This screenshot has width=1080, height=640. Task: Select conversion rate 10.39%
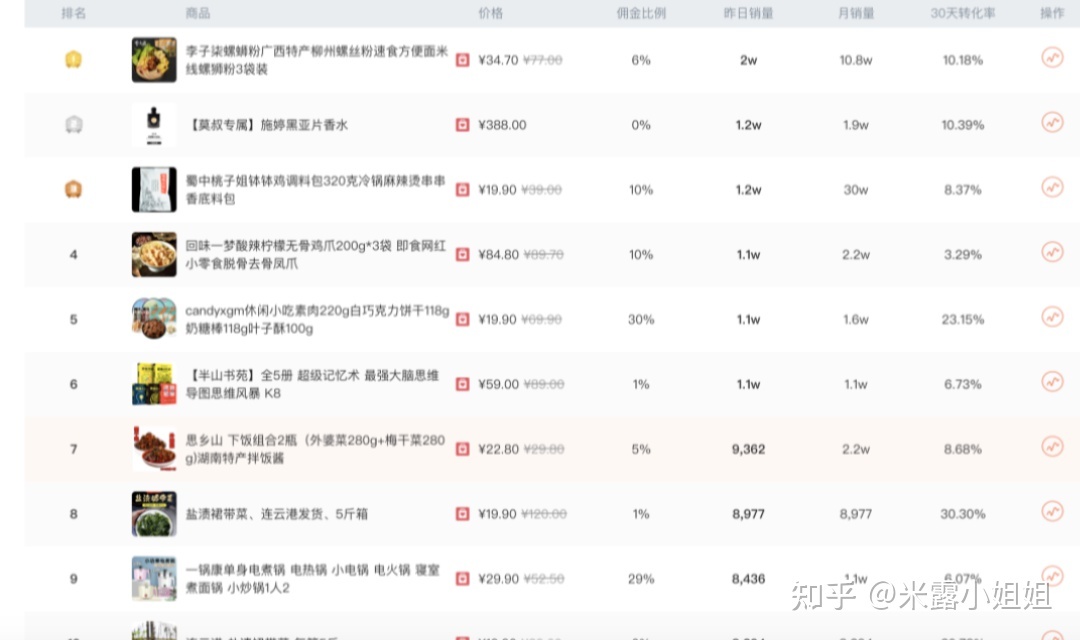(x=963, y=125)
